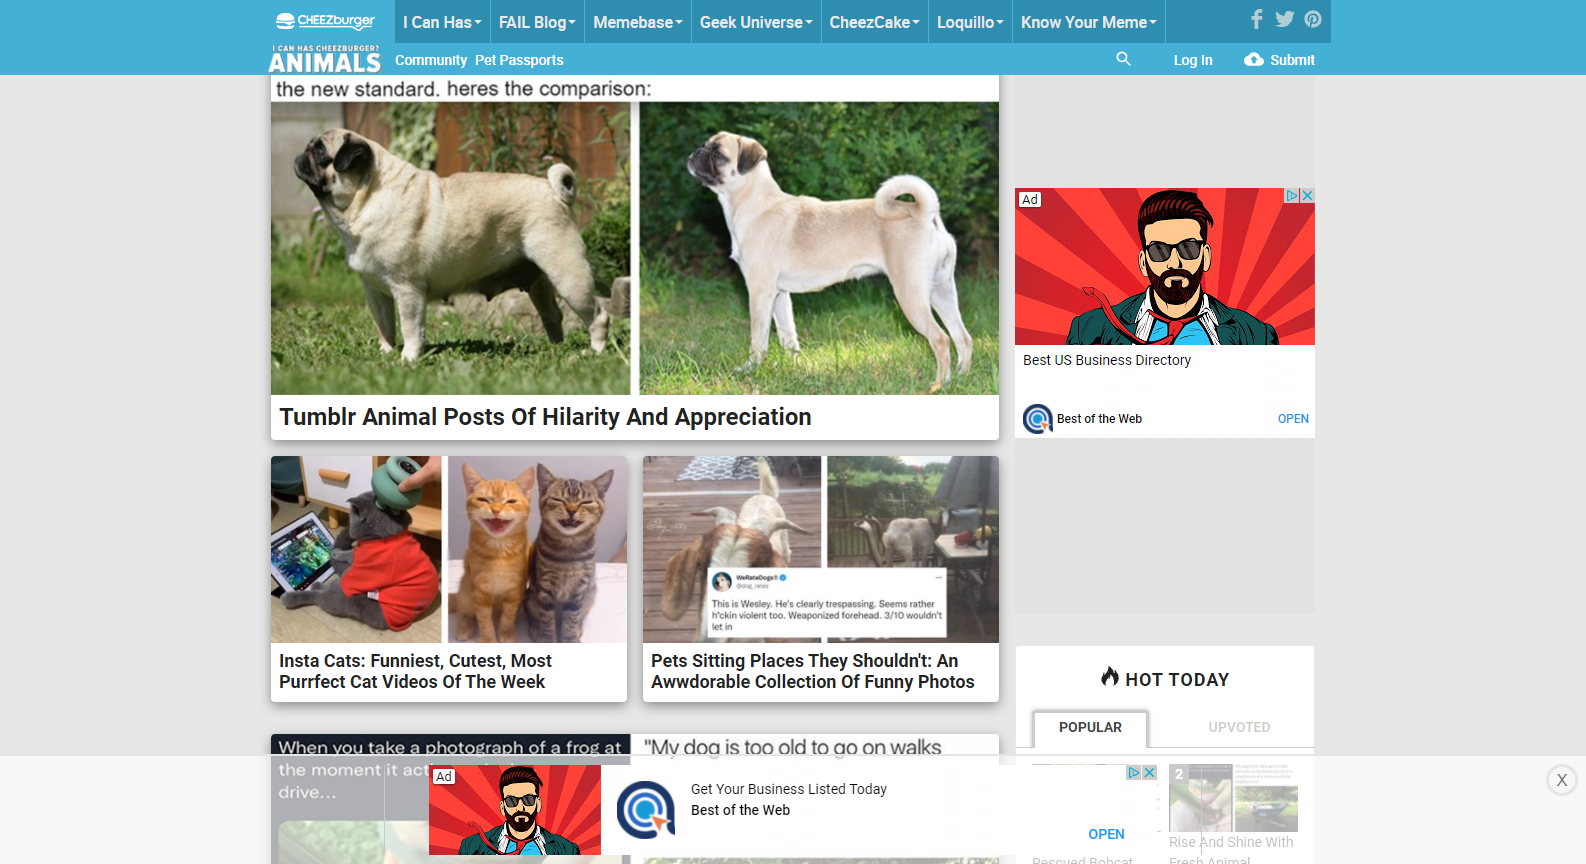Open the Pet Passports link
This screenshot has height=864, width=1586.
click(x=519, y=60)
